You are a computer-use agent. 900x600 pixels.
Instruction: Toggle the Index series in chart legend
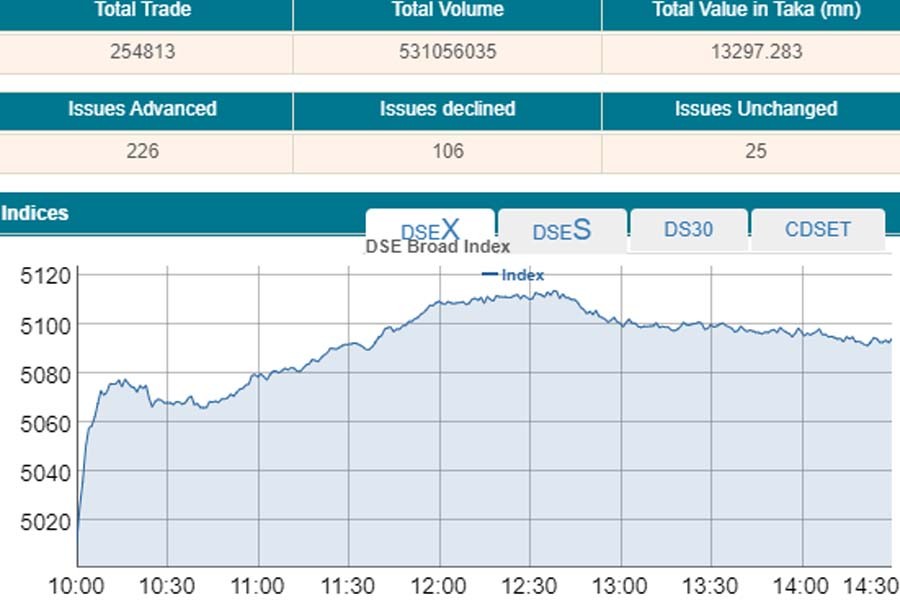(x=514, y=275)
